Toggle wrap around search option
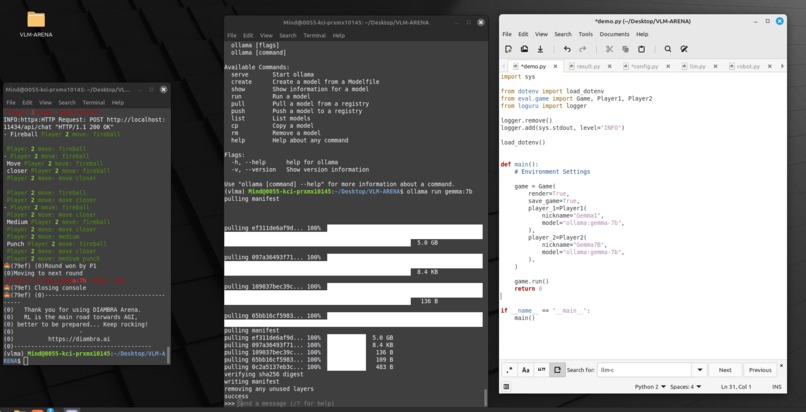Screen dimensions: 806x412 [557, 370]
